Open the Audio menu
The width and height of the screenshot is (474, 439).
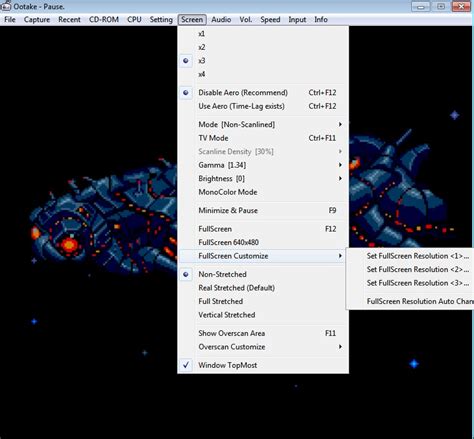coord(221,20)
